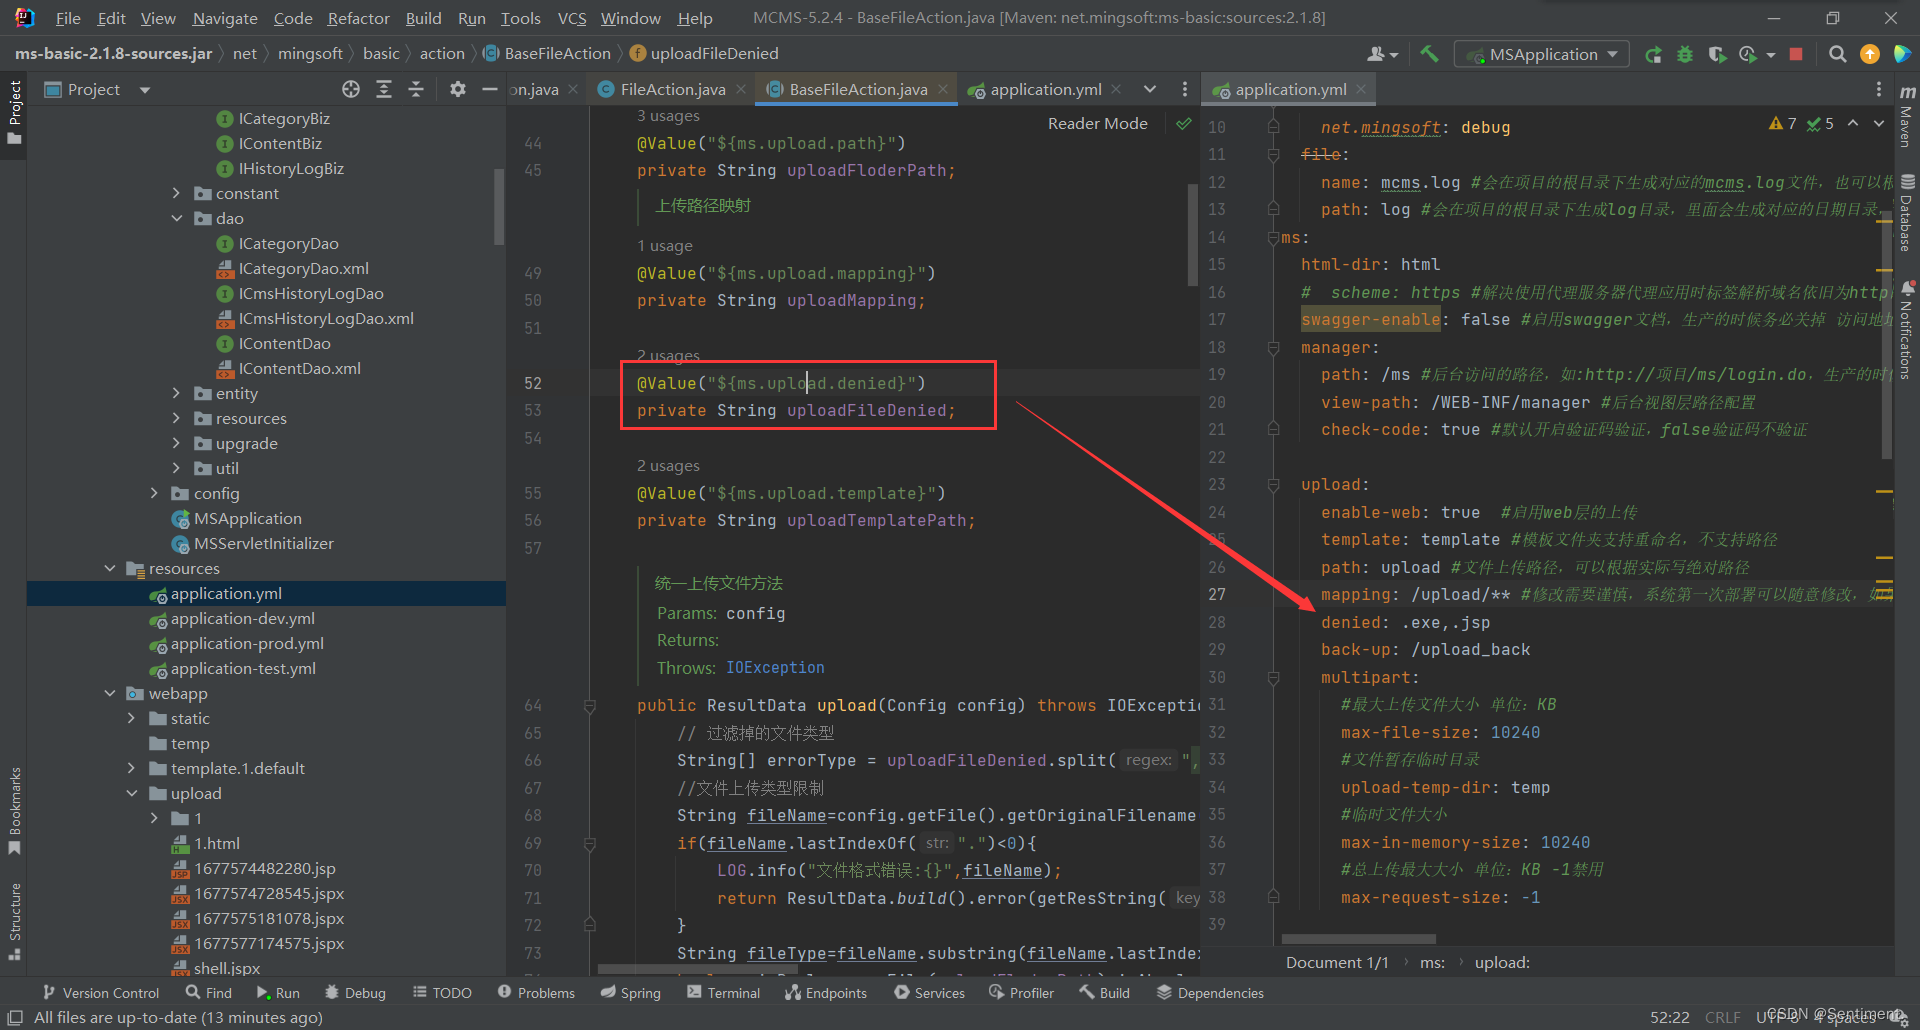Open Project panel settings gear
This screenshot has width=1920, height=1030.
[x=458, y=89]
